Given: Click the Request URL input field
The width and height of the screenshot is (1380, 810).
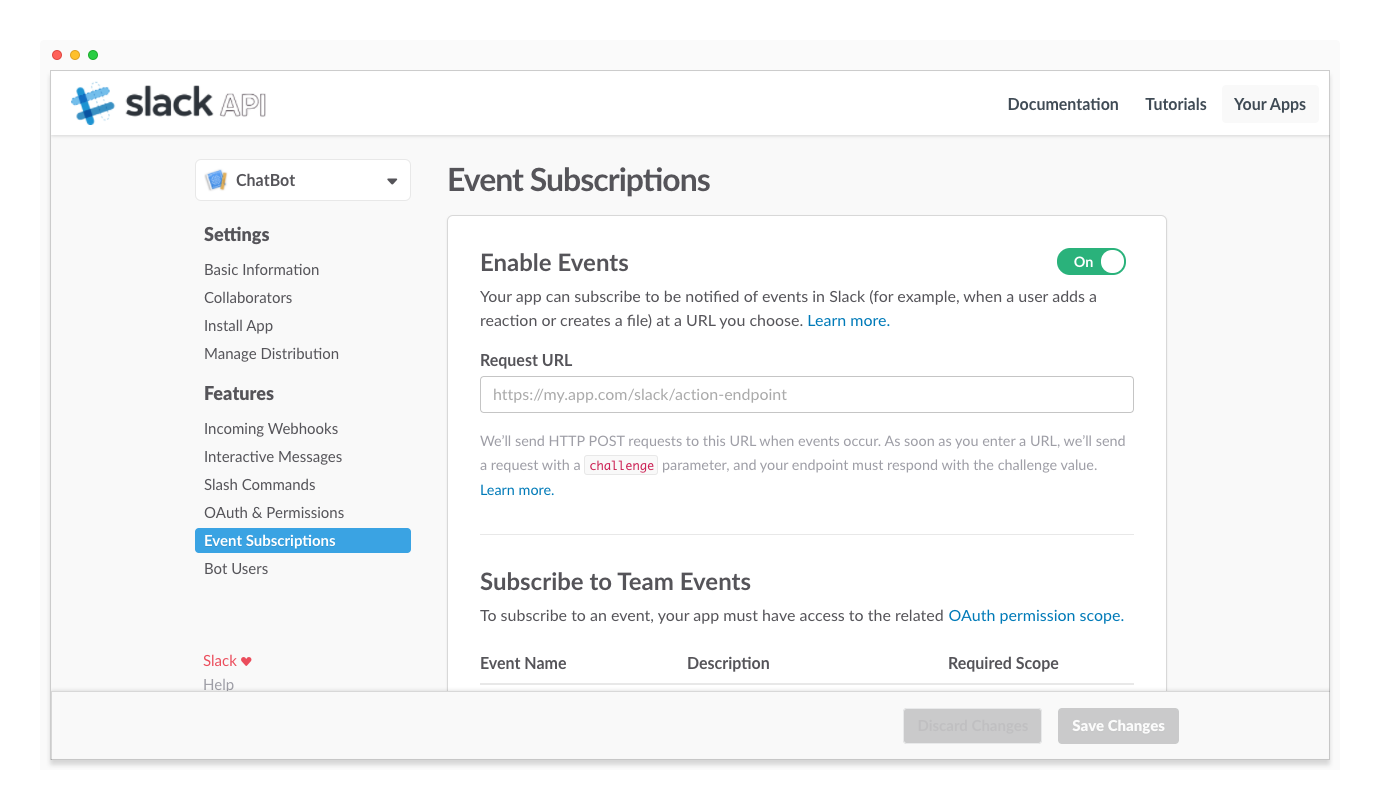Looking at the screenshot, I should pyautogui.click(x=807, y=395).
